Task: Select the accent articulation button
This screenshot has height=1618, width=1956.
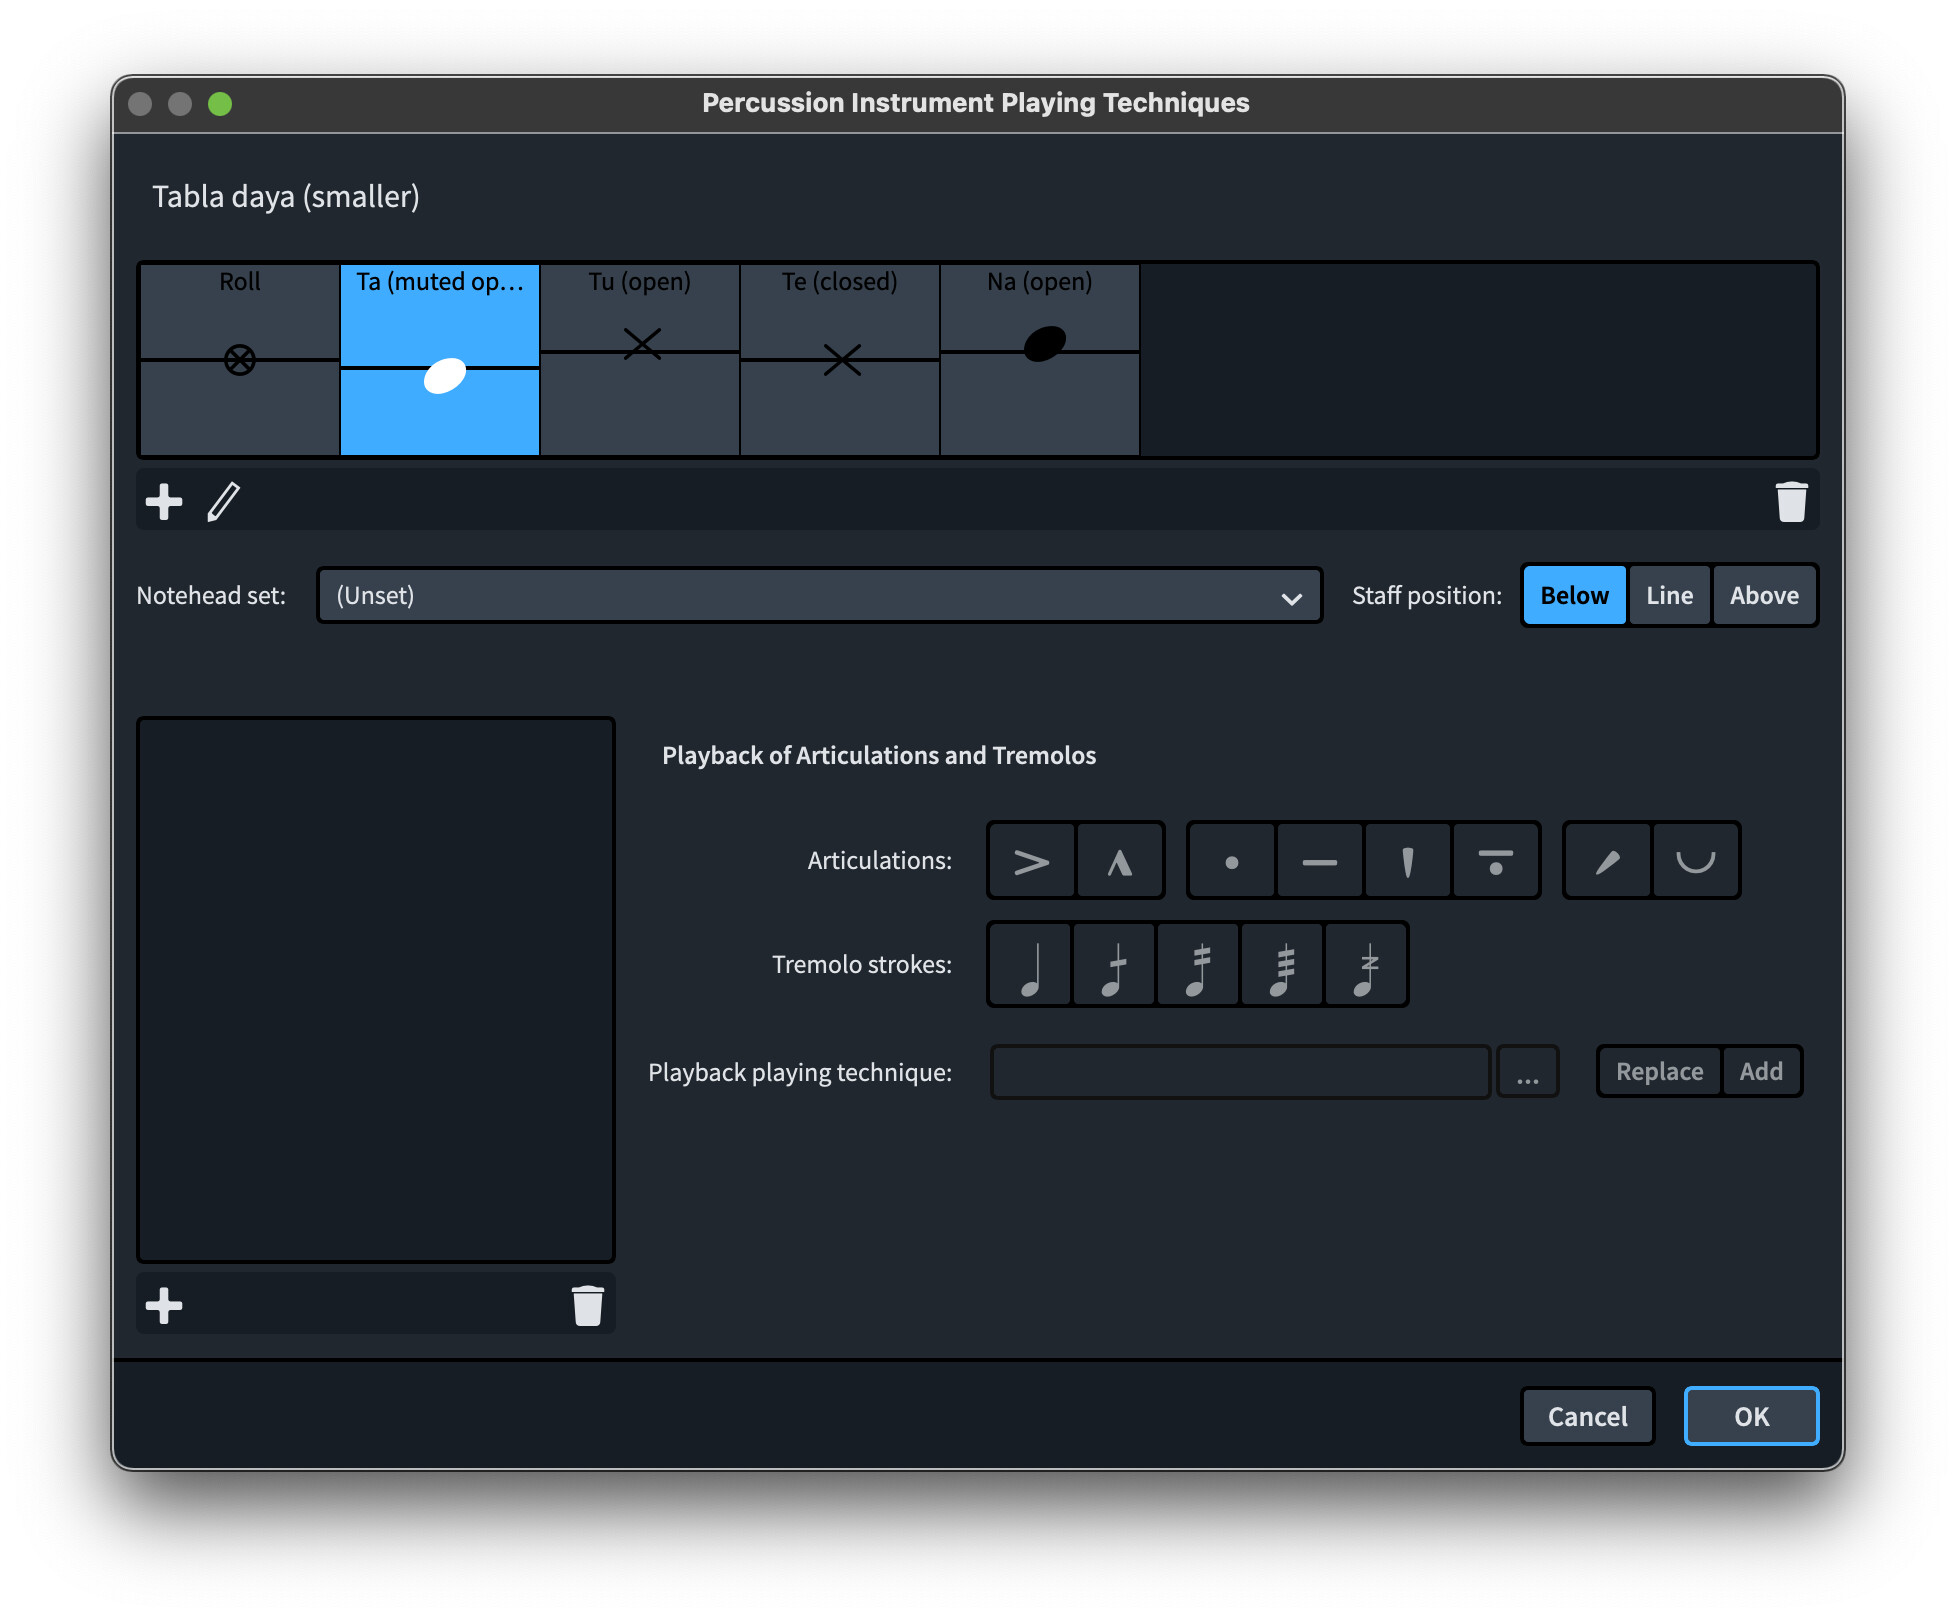Action: (1031, 861)
